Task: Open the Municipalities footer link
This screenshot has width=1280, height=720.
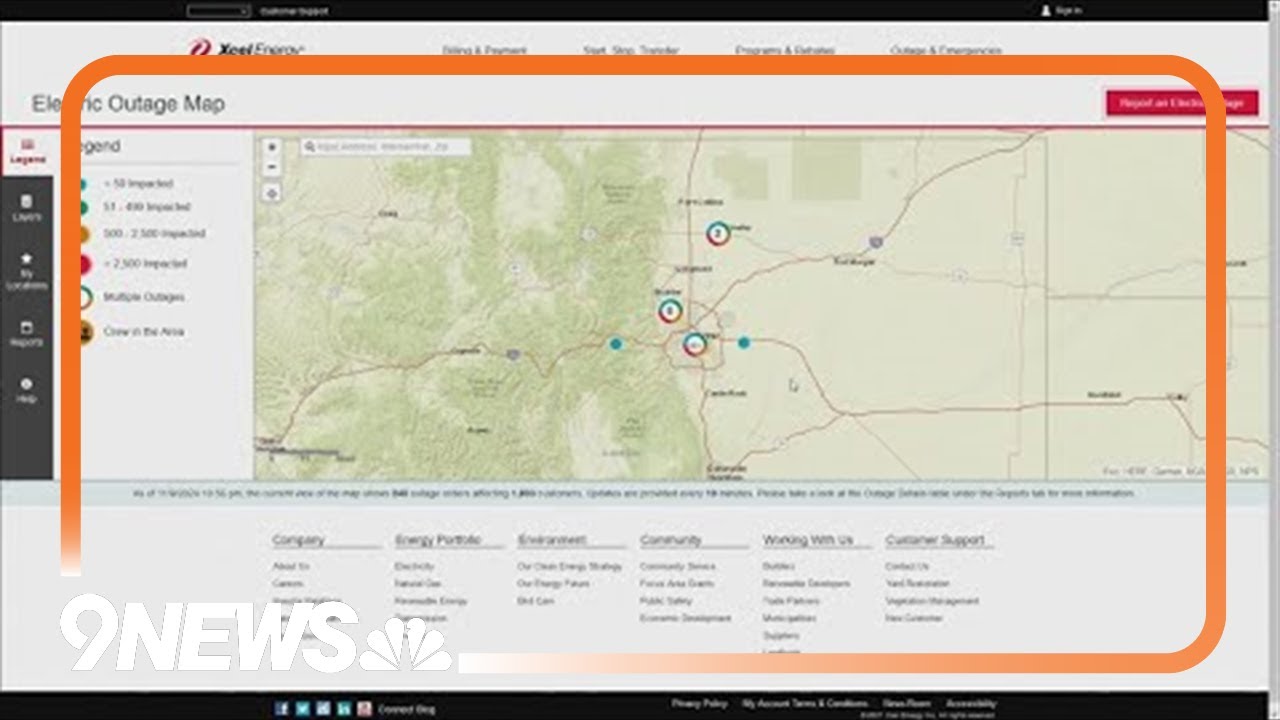Action: point(790,618)
